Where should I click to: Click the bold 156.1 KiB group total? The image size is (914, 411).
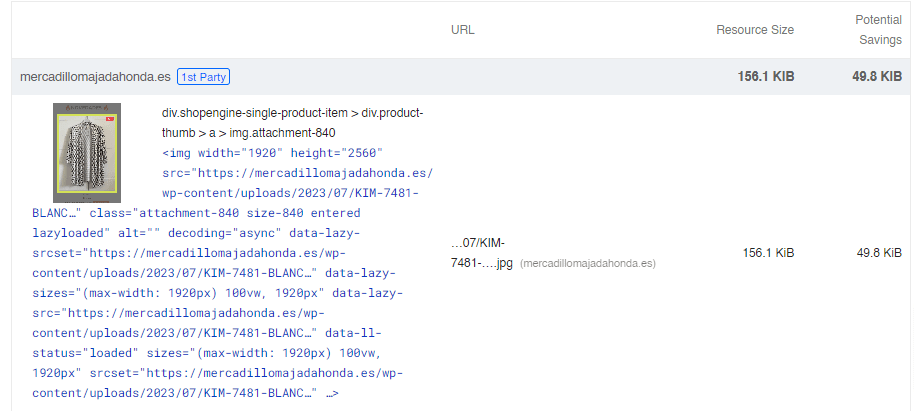765,77
